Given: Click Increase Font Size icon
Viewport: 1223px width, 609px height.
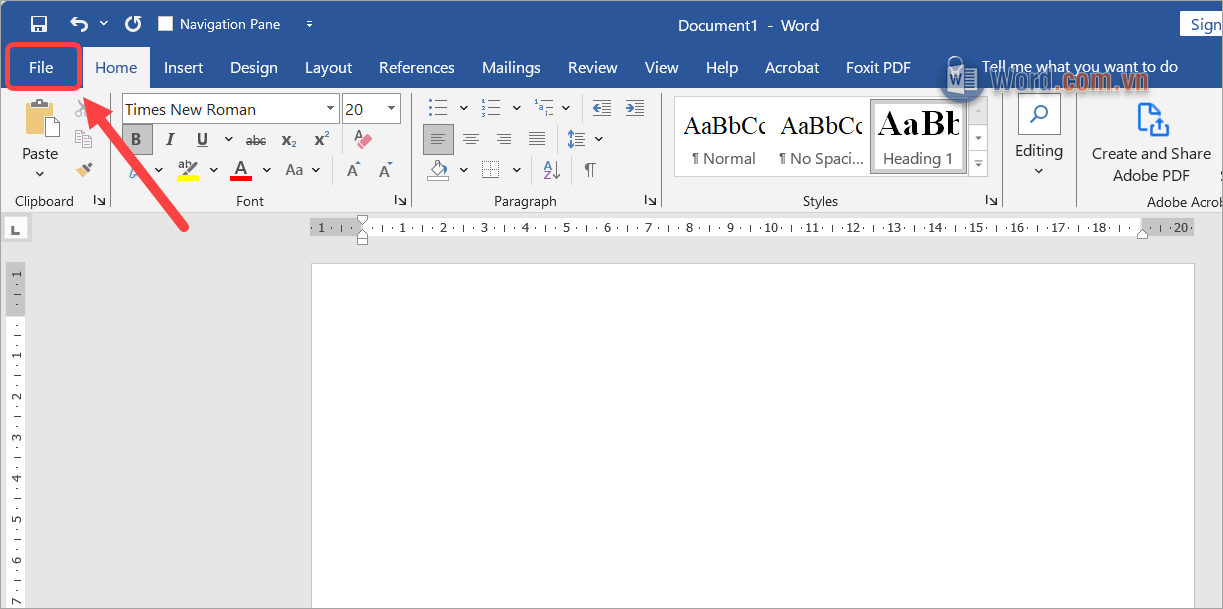Looking at the screenshot, I should tap(353, 170).
